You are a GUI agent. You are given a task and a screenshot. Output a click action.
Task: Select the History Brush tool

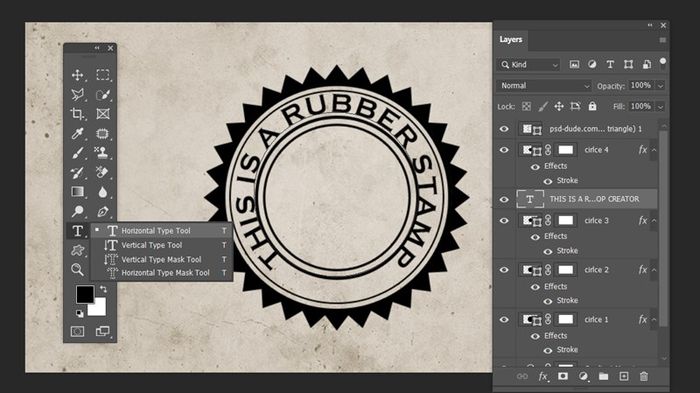pos(77,172)
